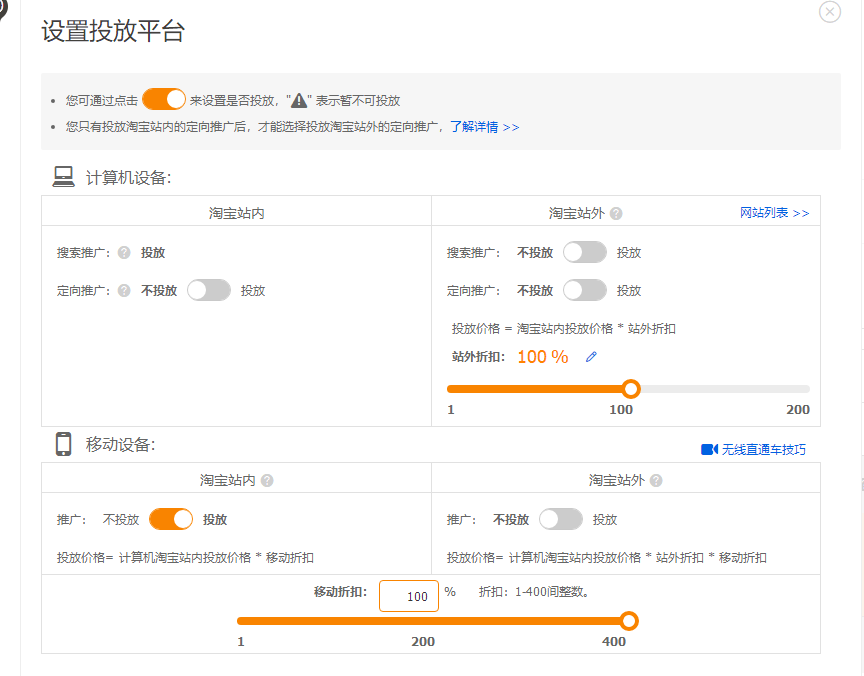Image resolution: width=864 pixels, height=676 pixels.
Task: Click the mobile device icon beside 移动设备
Action: 63,444
